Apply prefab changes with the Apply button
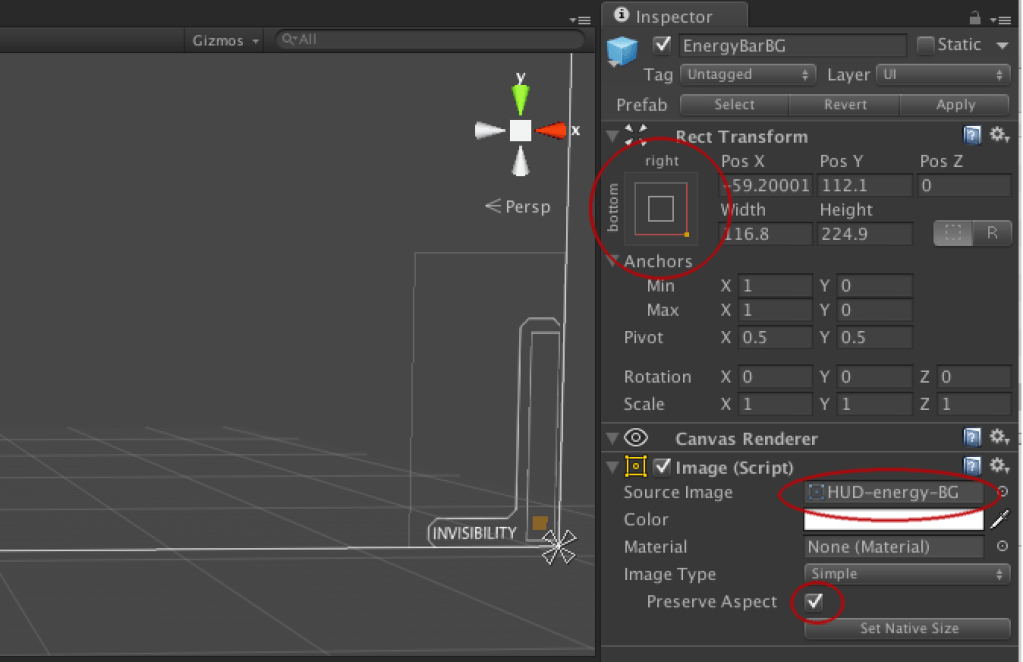 pyautogui.click(x=954, y=104)
